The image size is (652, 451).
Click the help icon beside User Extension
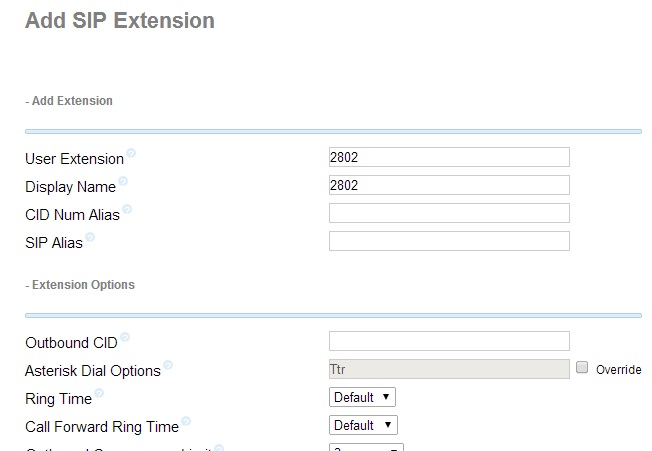tap(131, 154)
